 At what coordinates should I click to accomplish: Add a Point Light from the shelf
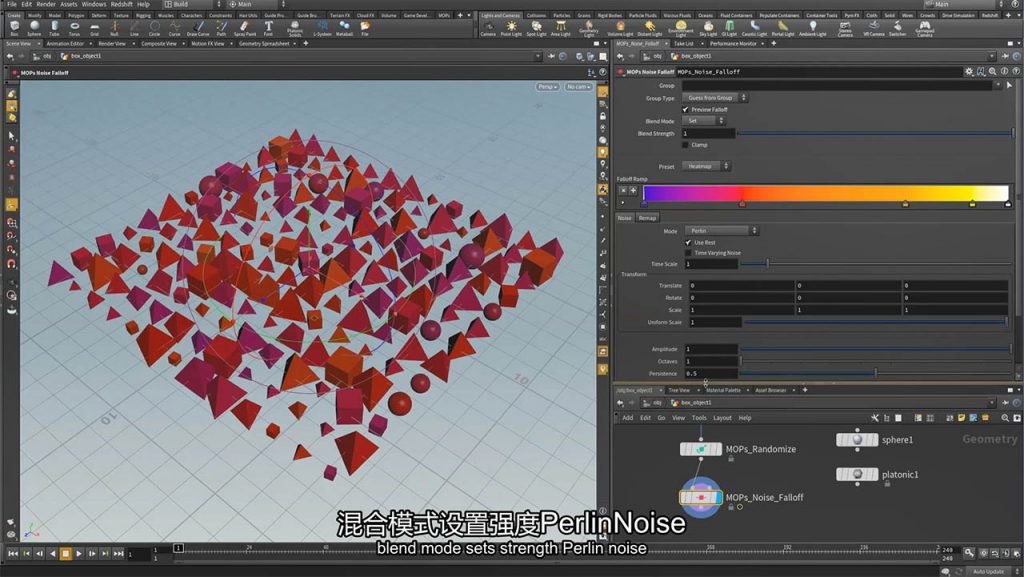tap(511, 28)
